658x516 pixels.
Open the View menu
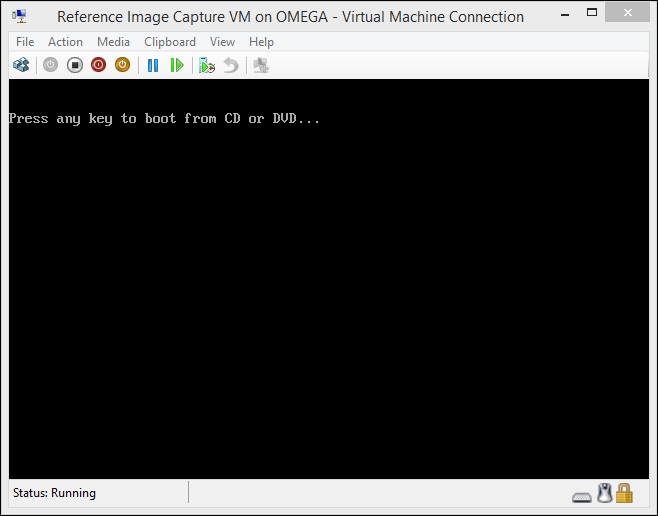click(222, 42)
